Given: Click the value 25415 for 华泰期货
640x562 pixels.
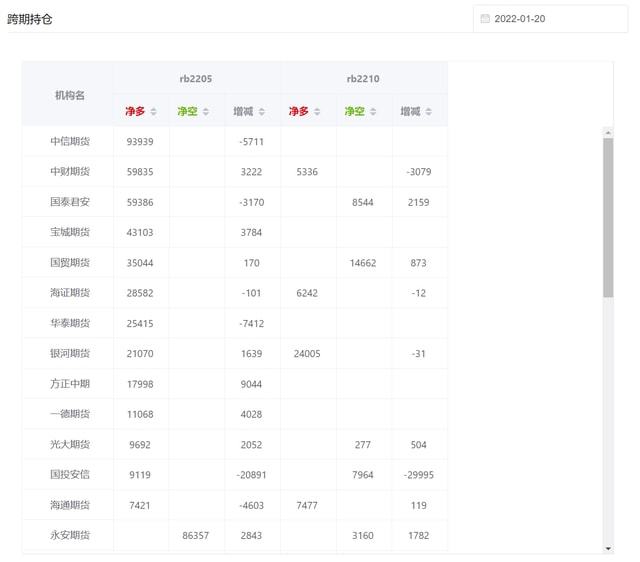Looking at the screenshot, I should 140,324.
